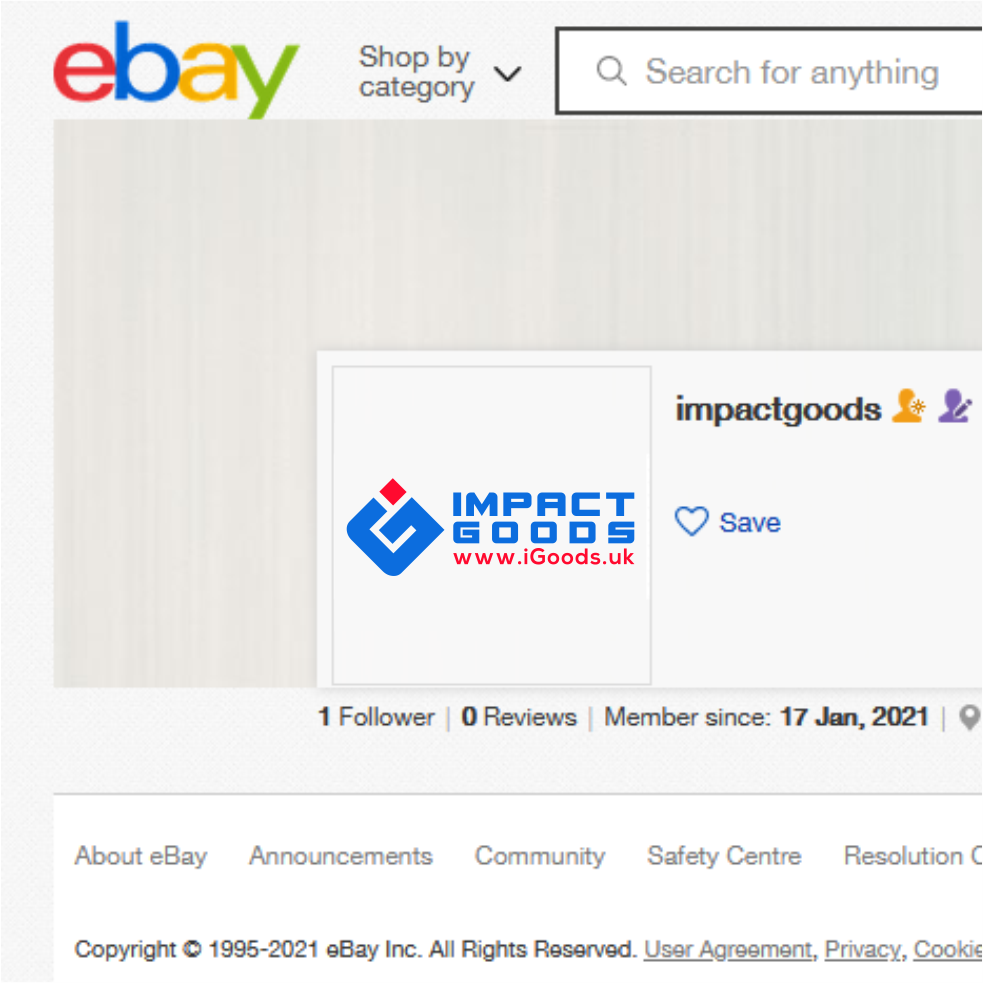Open the About eBay footer link
This screenshot has height=983, width=983.
point(141,856)
